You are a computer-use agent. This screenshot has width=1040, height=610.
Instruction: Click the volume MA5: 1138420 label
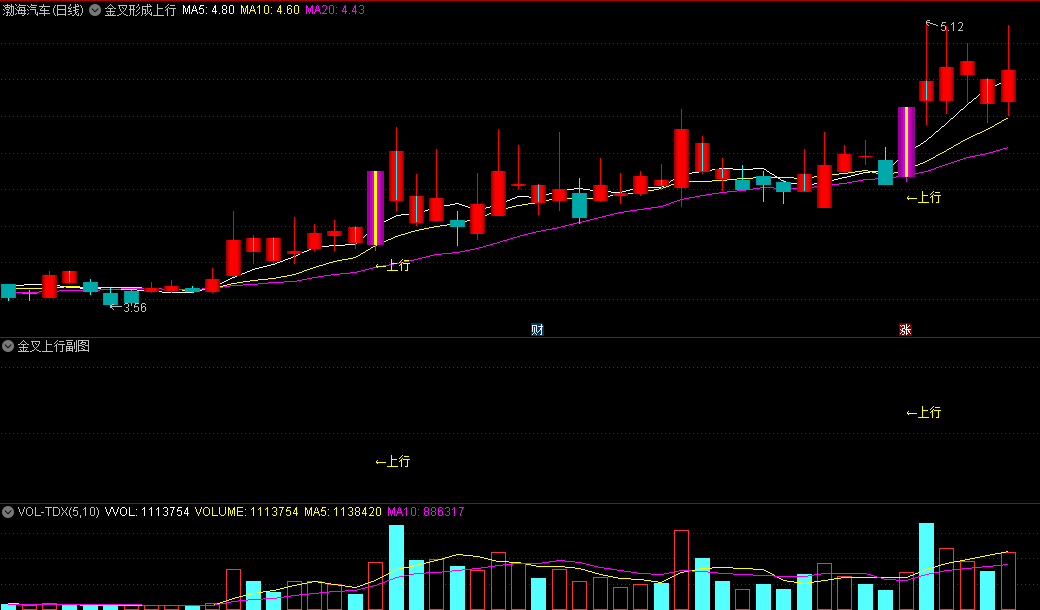[343, 512]
